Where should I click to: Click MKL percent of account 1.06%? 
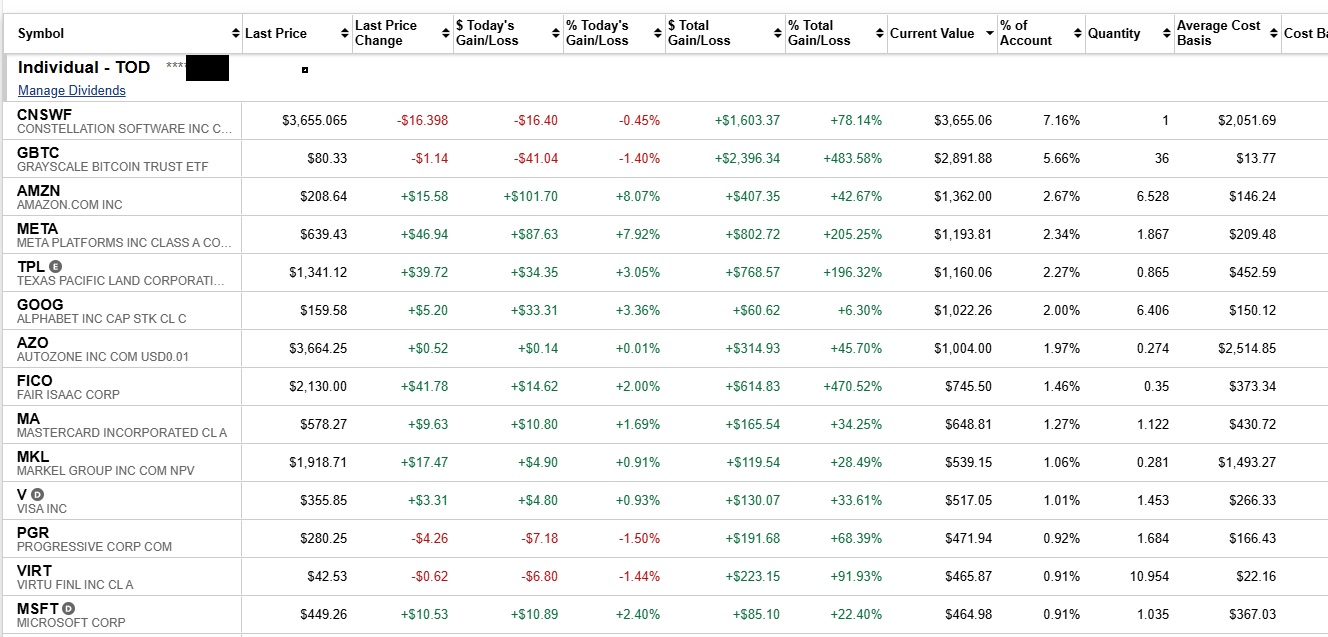1061,462
